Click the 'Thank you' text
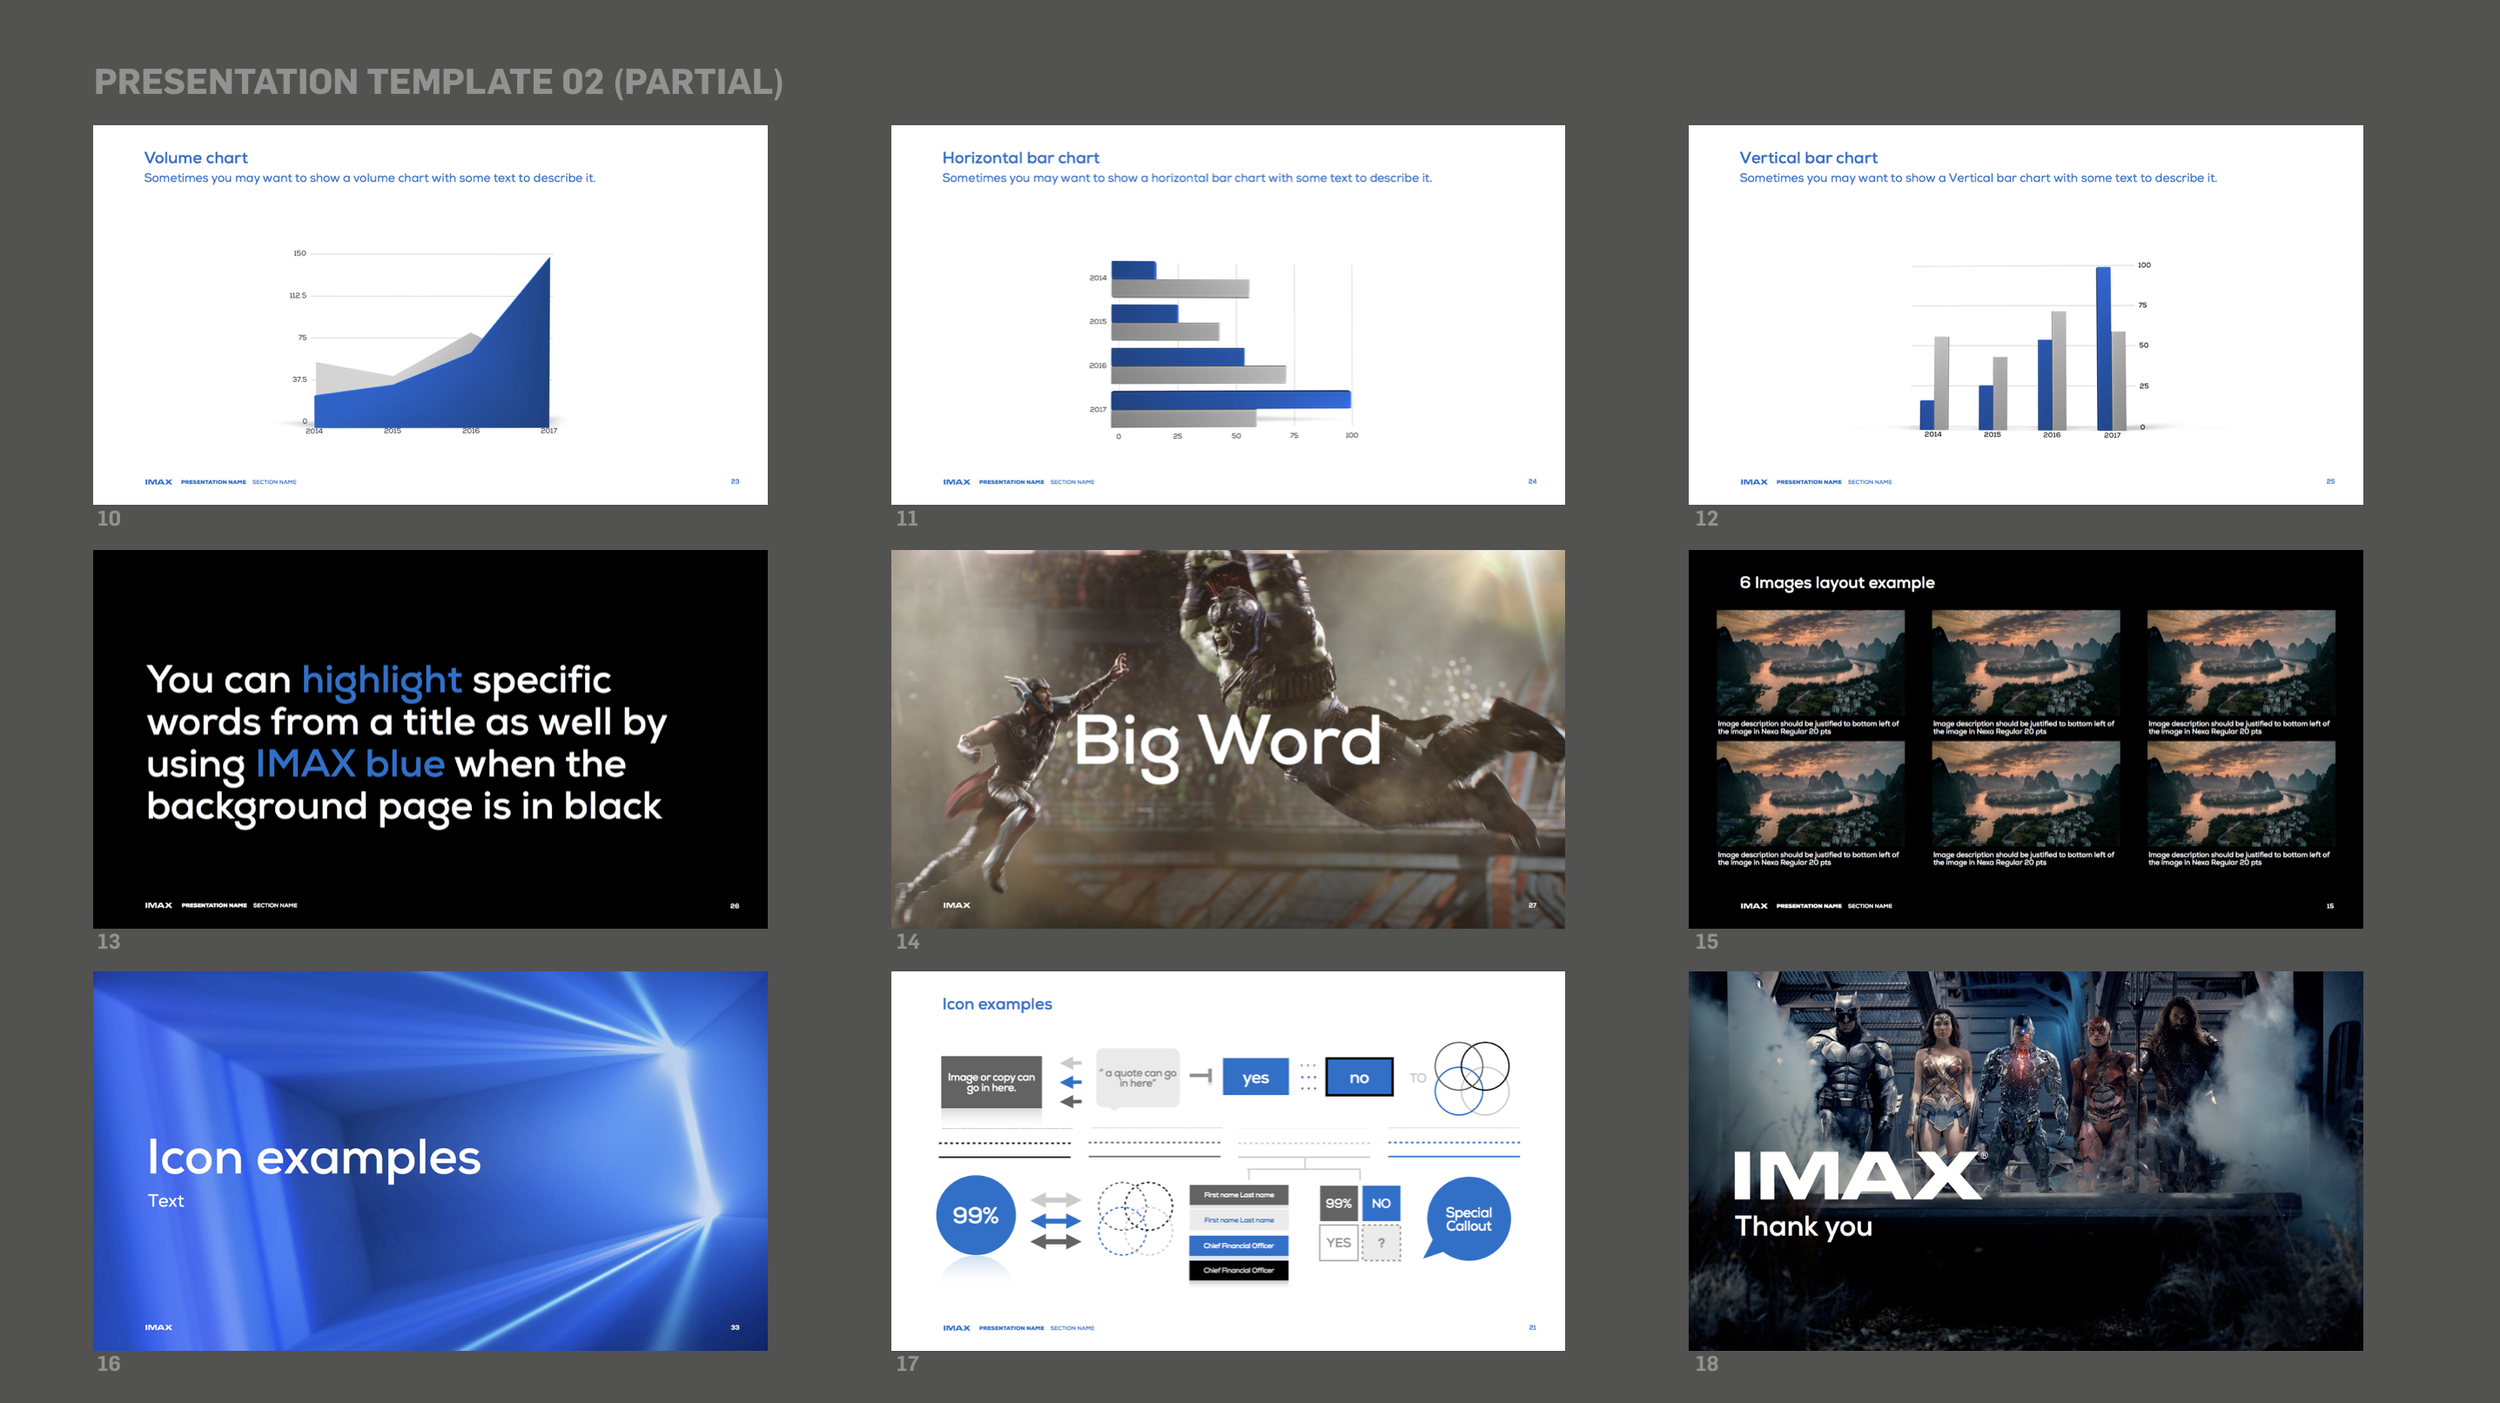The image size is (2500, 1403). pyautogui.click(x=1803, y=1227)
